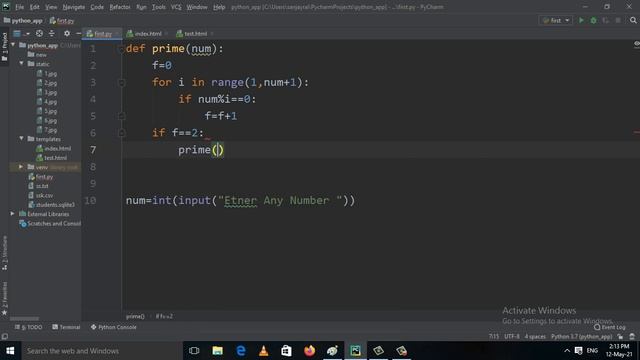This screenshot has height=360, width=640.
Task: Click the Windows taskbar search box
Action: 101,351
